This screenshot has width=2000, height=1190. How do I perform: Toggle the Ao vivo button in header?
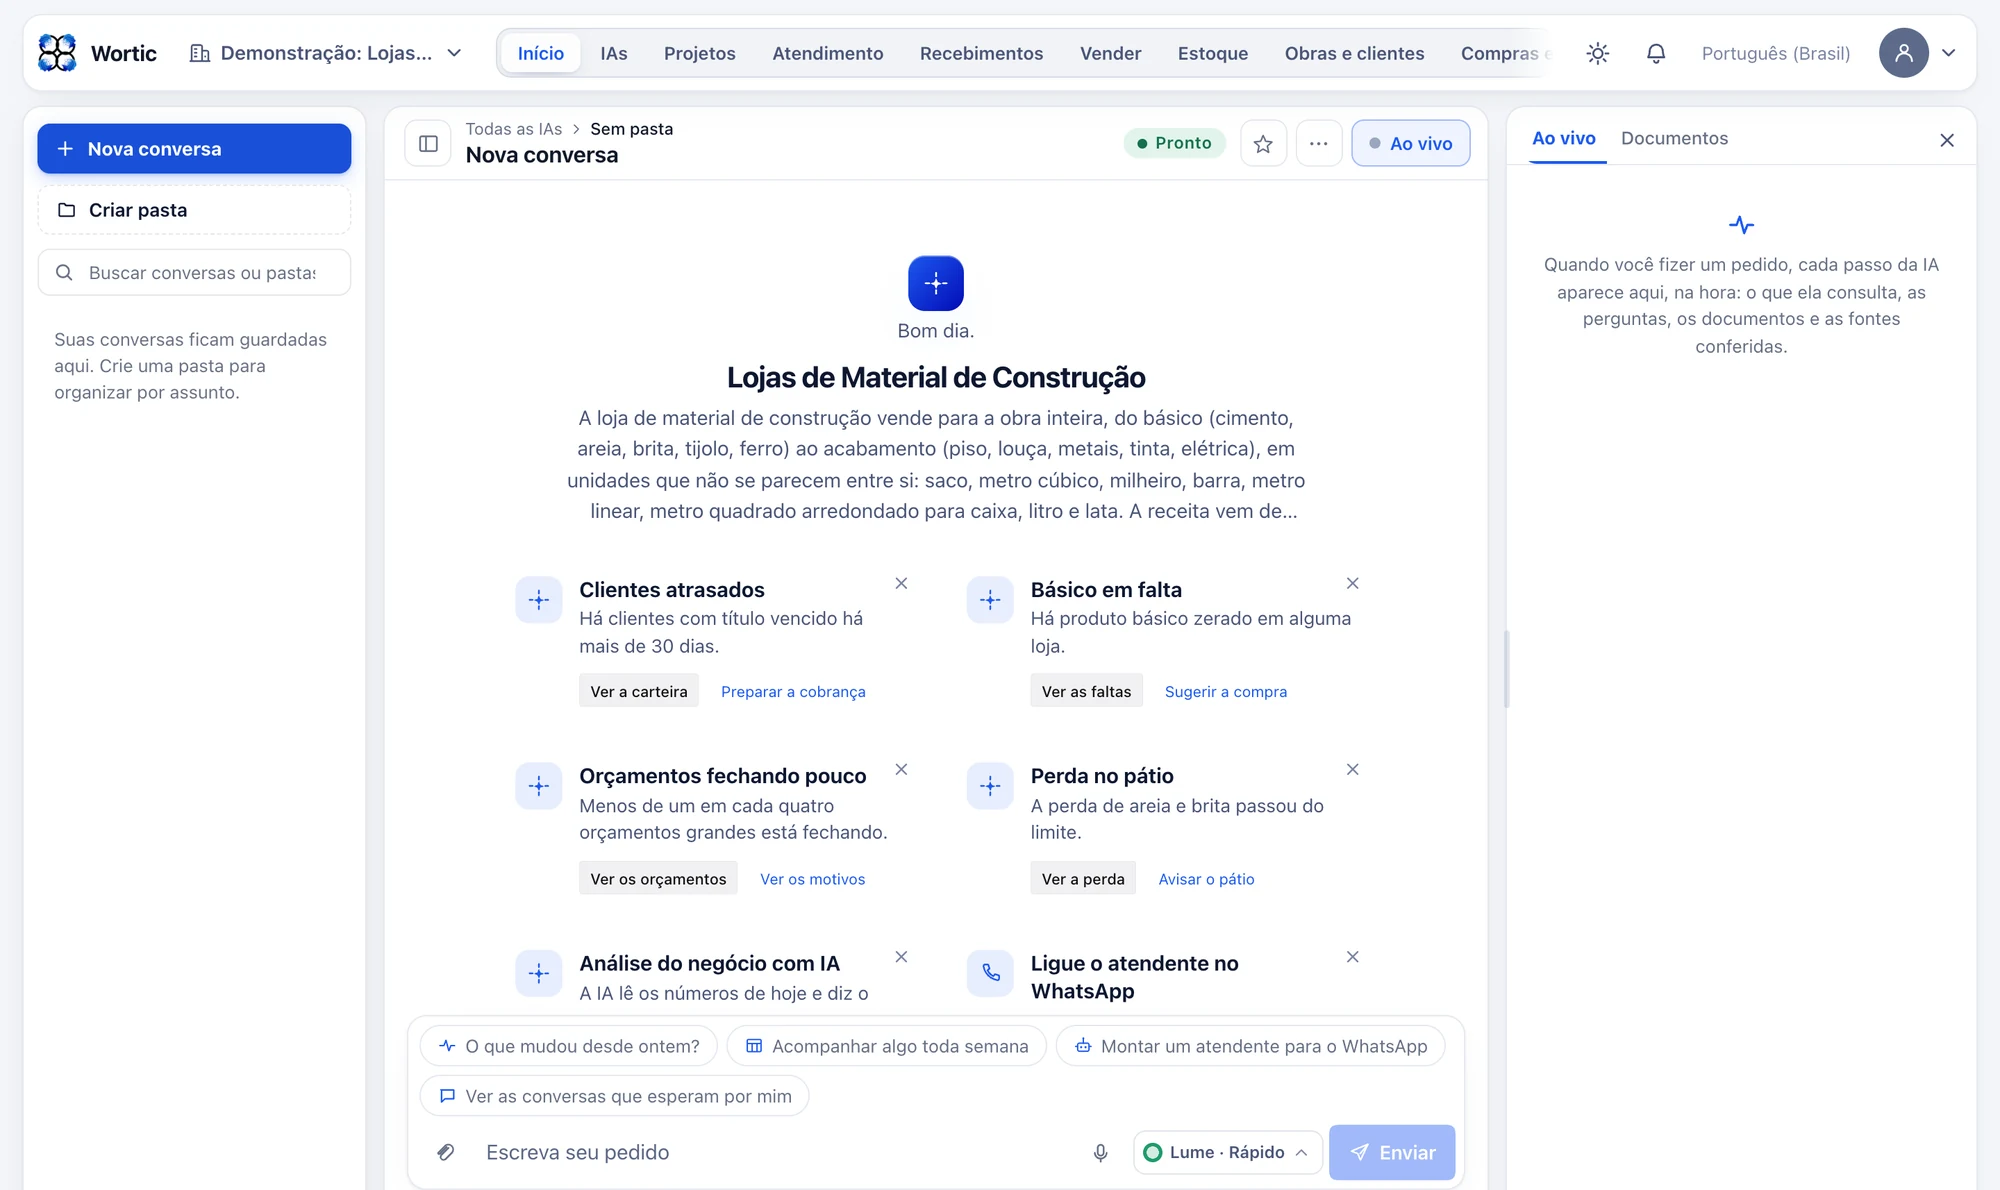(x=1410, y=143)
